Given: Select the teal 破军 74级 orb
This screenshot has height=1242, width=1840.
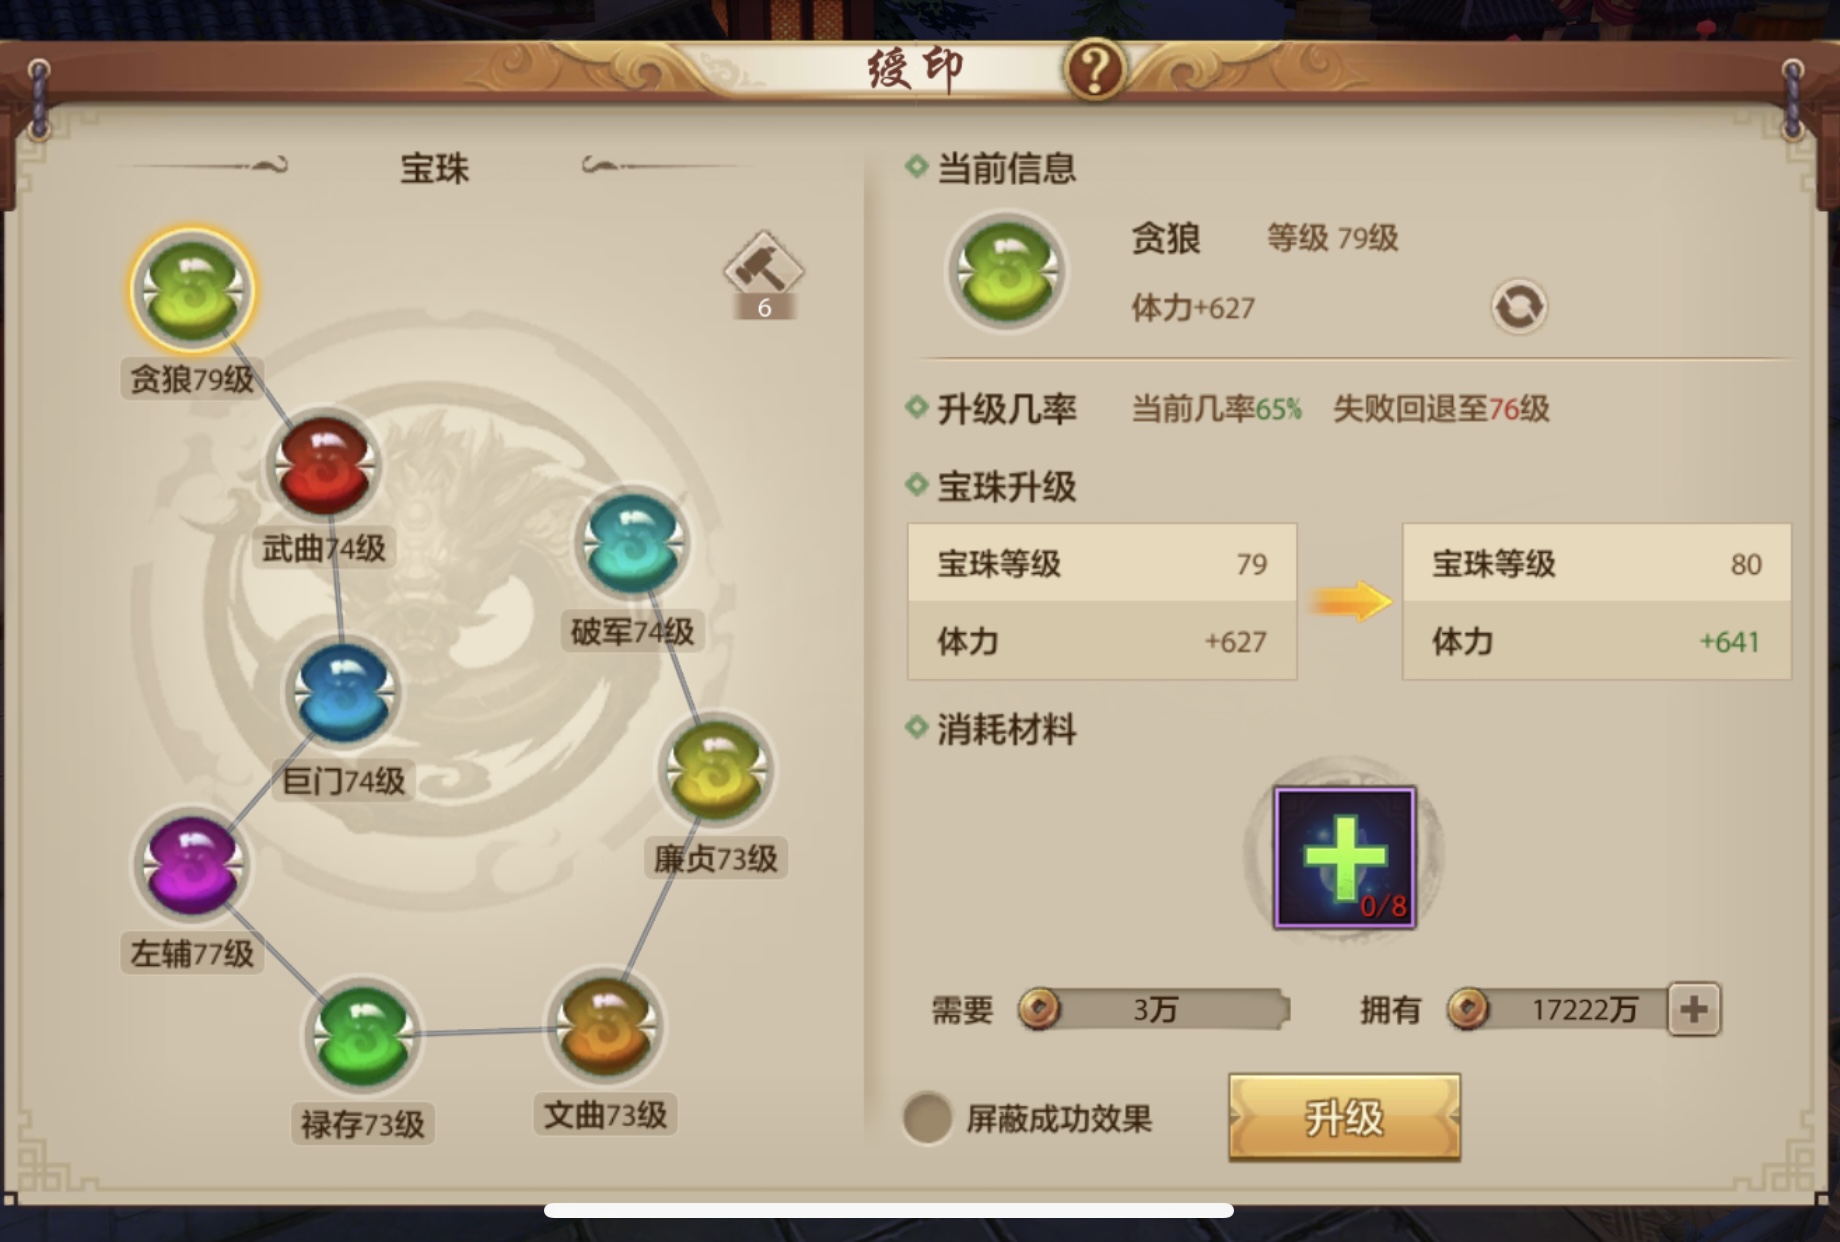Looking at the screenshot, I should [632, 544].
